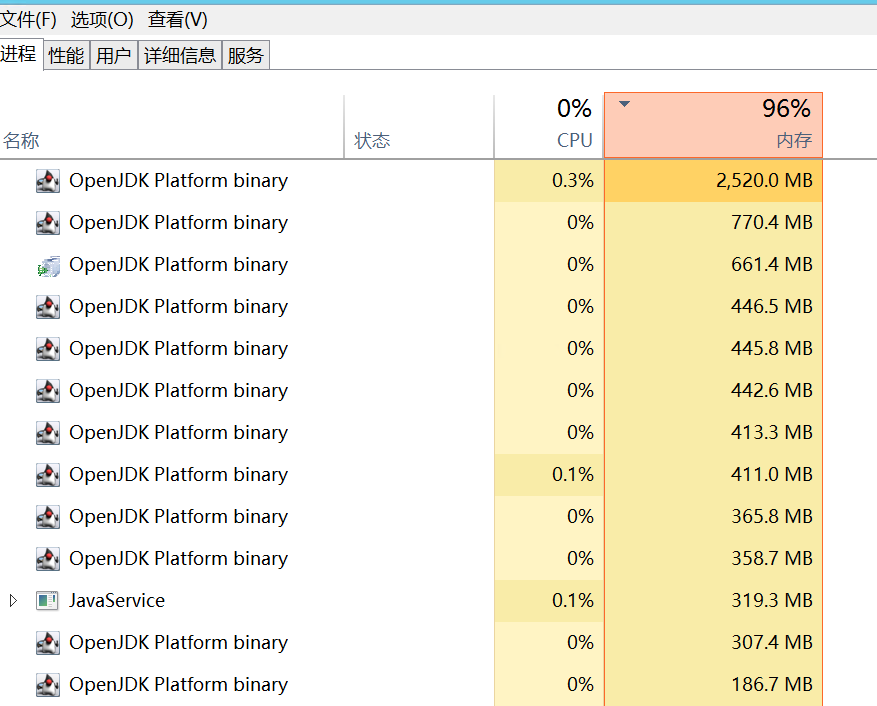Click the 2,520.0 MB memory value
The width and height of the screenshot is (877, 706).
[x=764, y=181]
